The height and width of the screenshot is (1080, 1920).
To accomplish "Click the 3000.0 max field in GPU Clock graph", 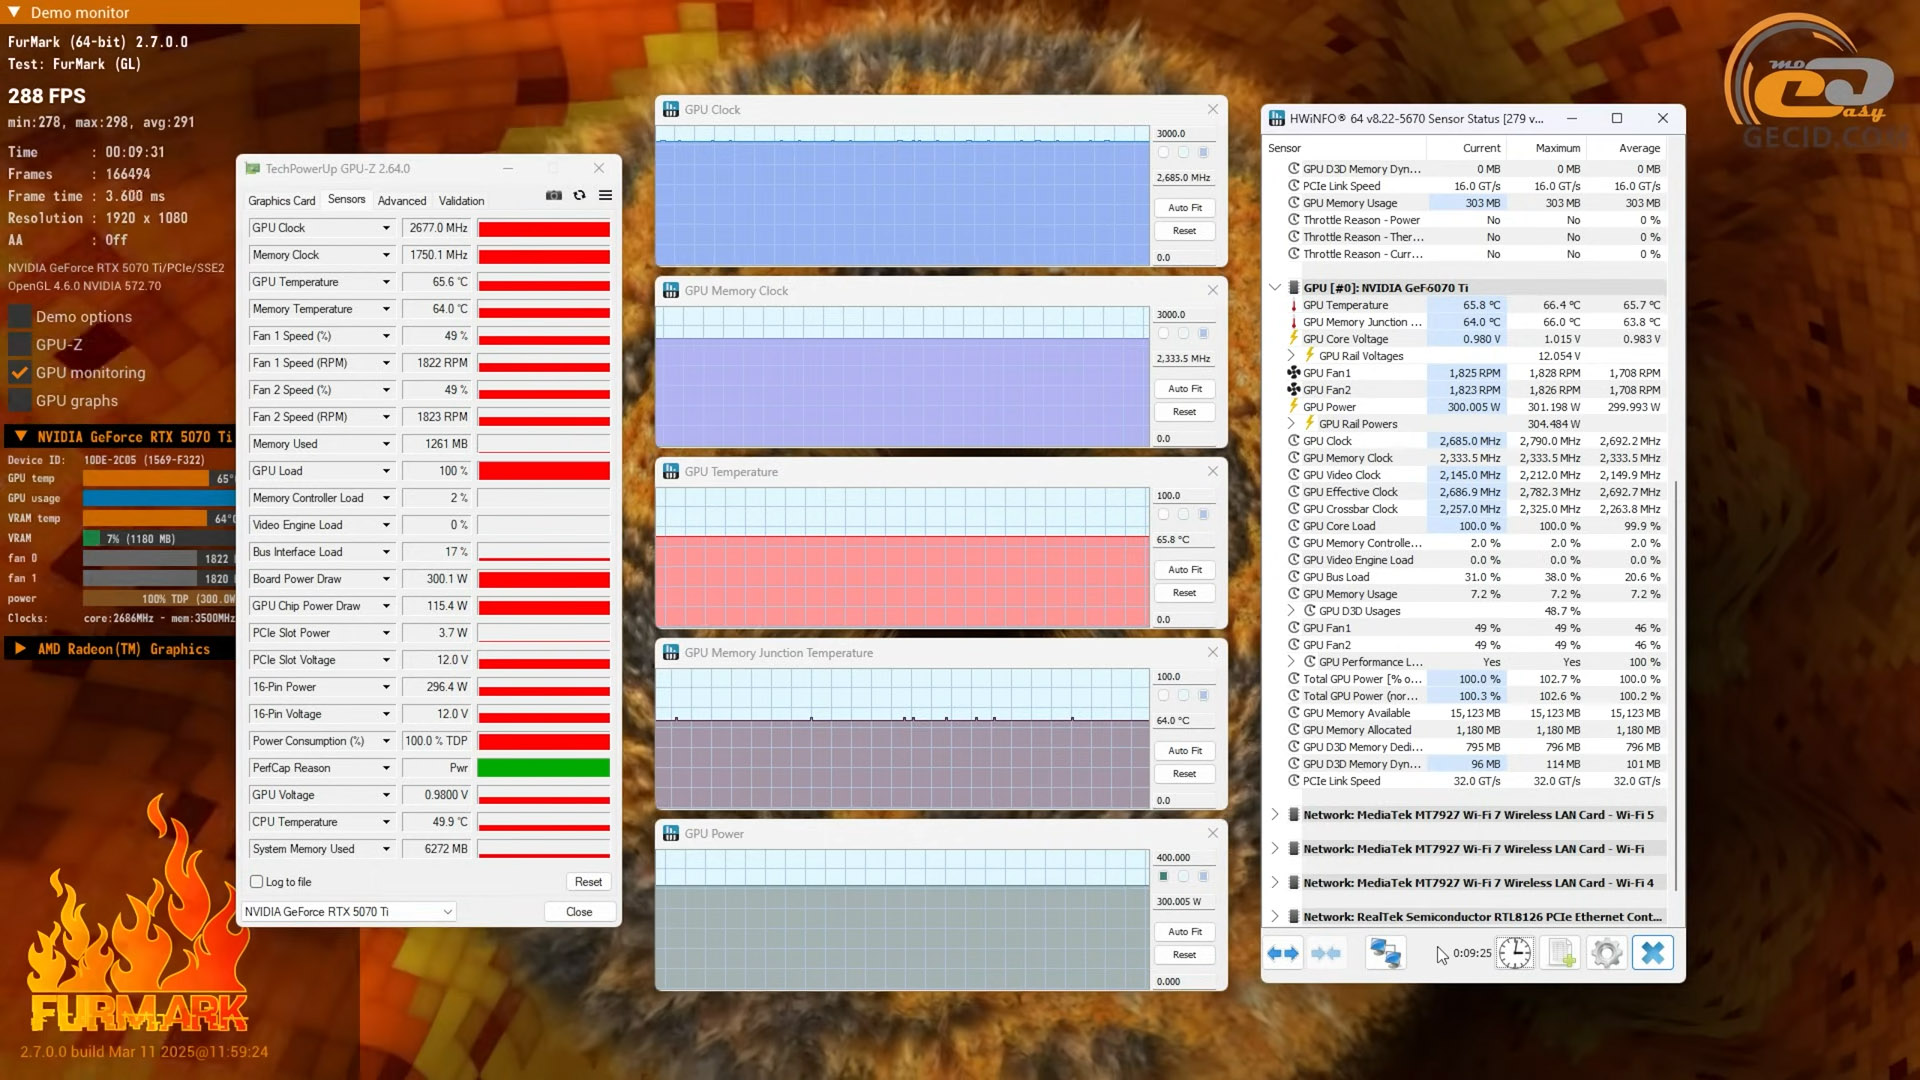I will (x=1185, y=134).
